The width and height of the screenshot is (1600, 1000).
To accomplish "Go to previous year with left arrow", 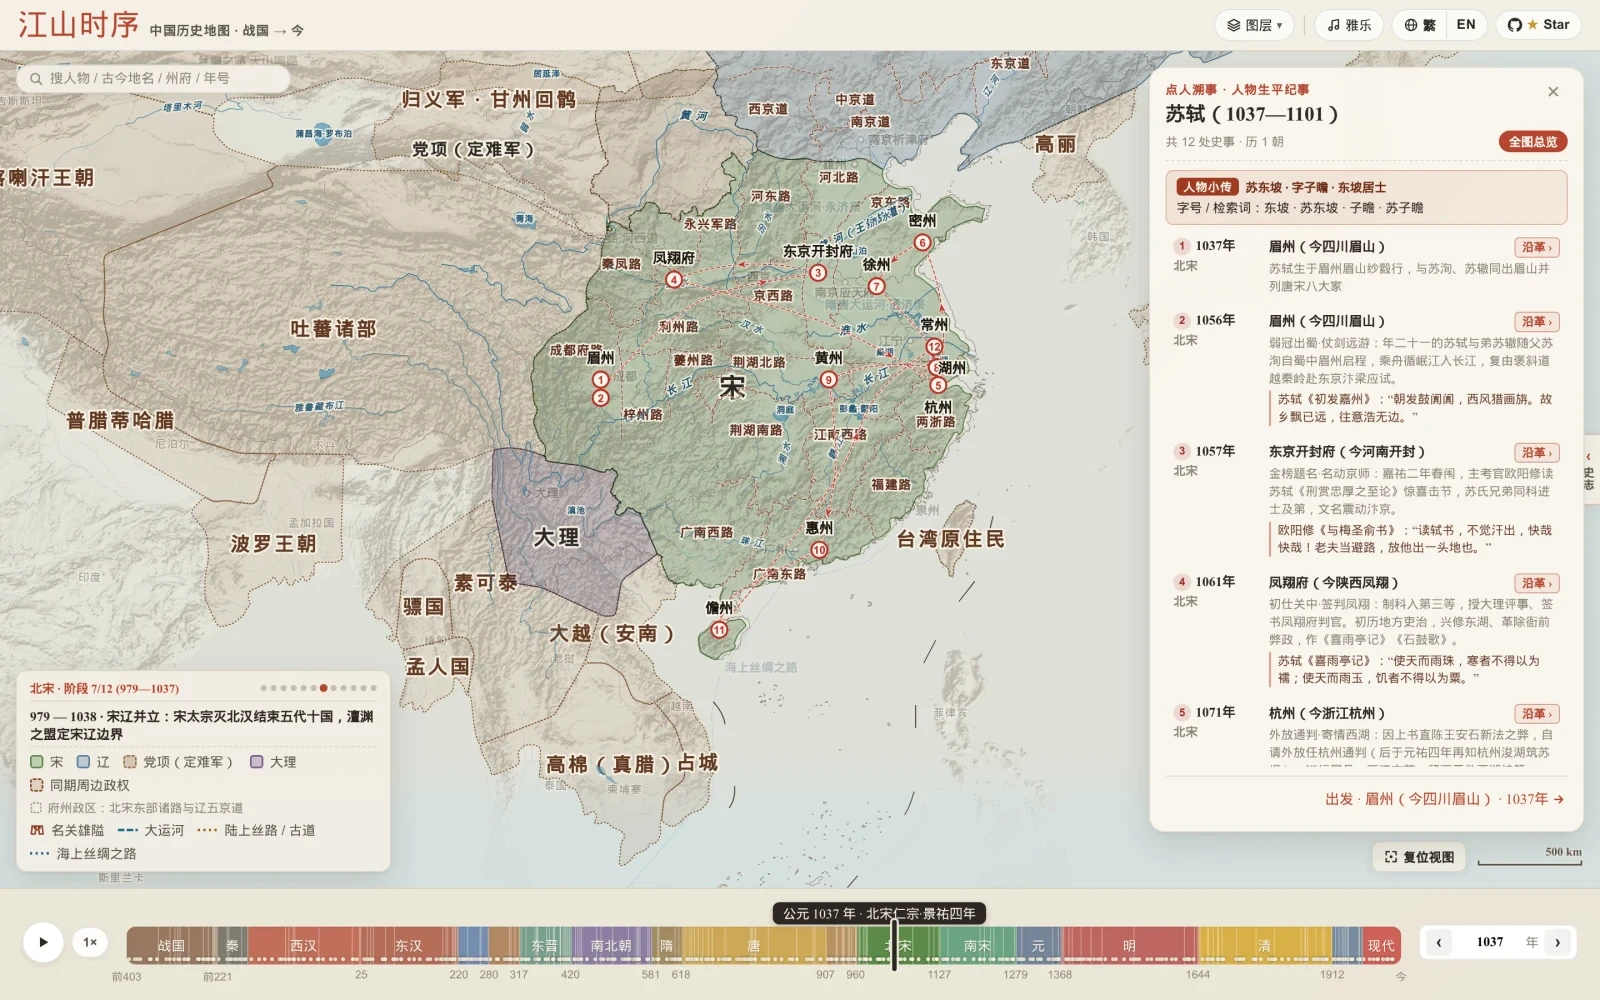I will (1439, 942).
